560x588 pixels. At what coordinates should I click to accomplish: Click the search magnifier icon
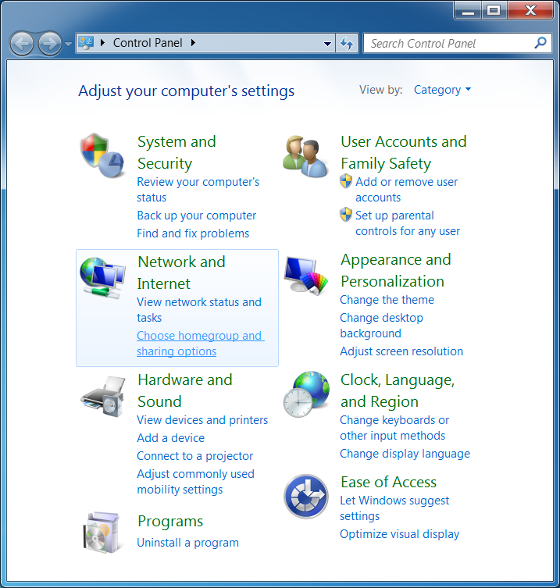click(540, 43)
